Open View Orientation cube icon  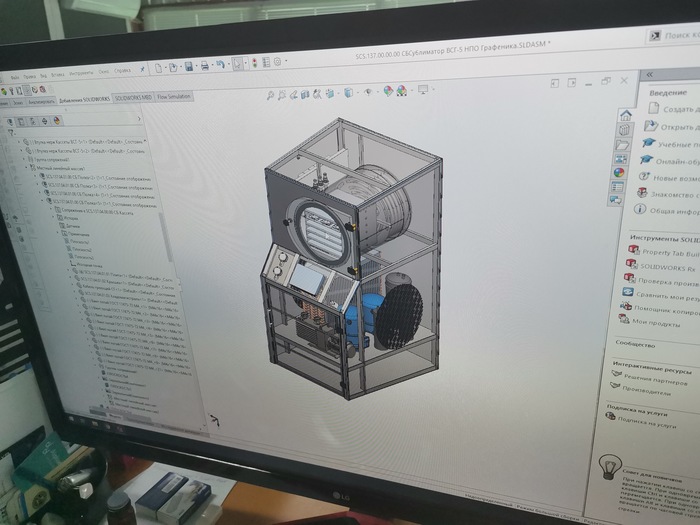click(x=330, y=93)
